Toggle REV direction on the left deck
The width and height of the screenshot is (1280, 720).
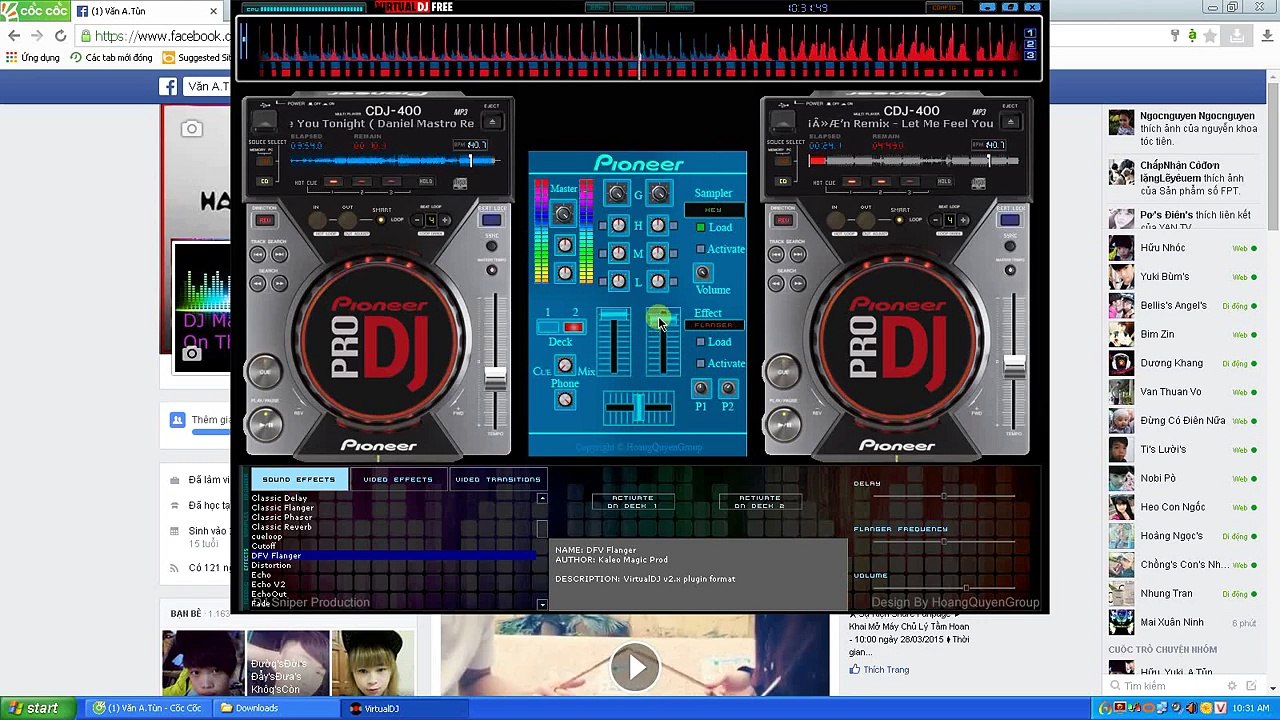pos(265,220)
